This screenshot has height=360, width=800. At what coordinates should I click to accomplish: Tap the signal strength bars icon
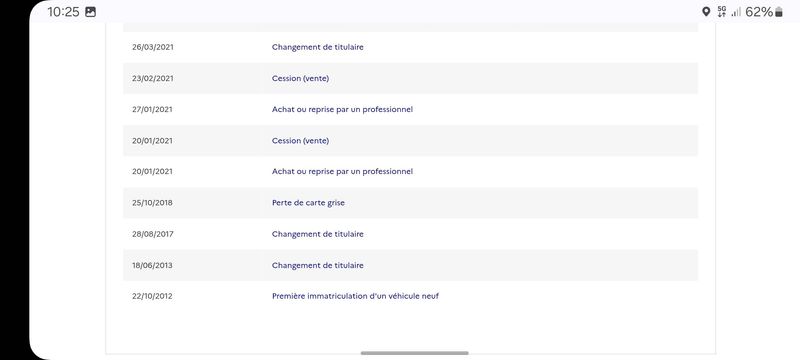(x=736, y=12)
